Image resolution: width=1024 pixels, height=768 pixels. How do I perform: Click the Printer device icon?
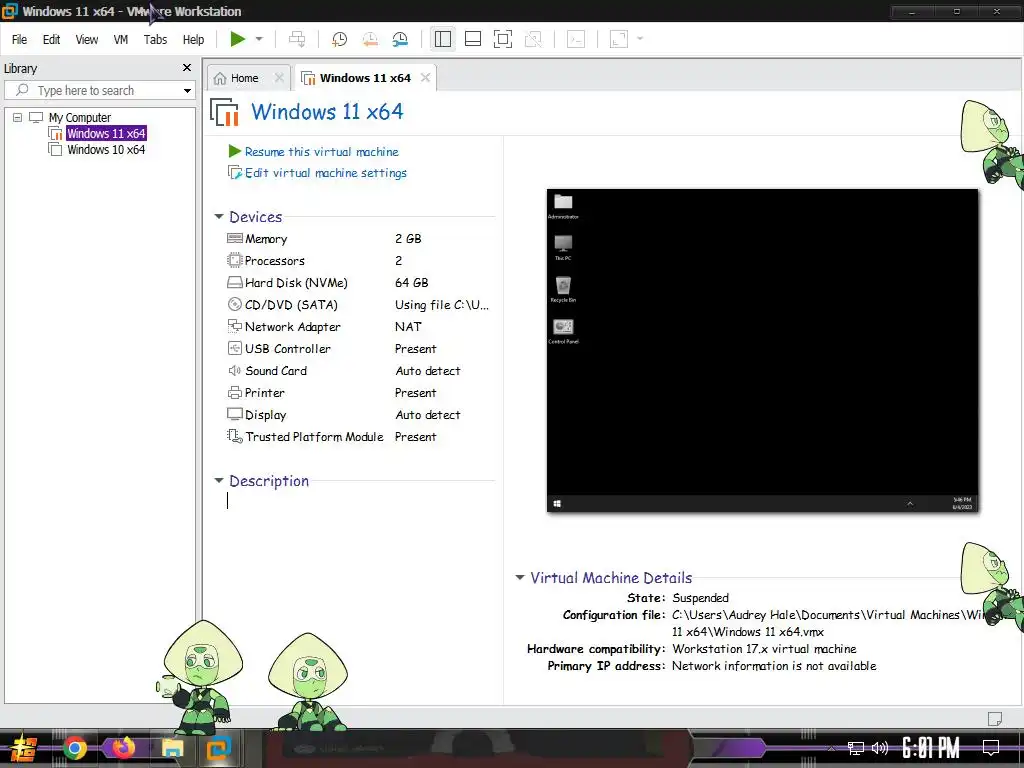coord(234,392)
